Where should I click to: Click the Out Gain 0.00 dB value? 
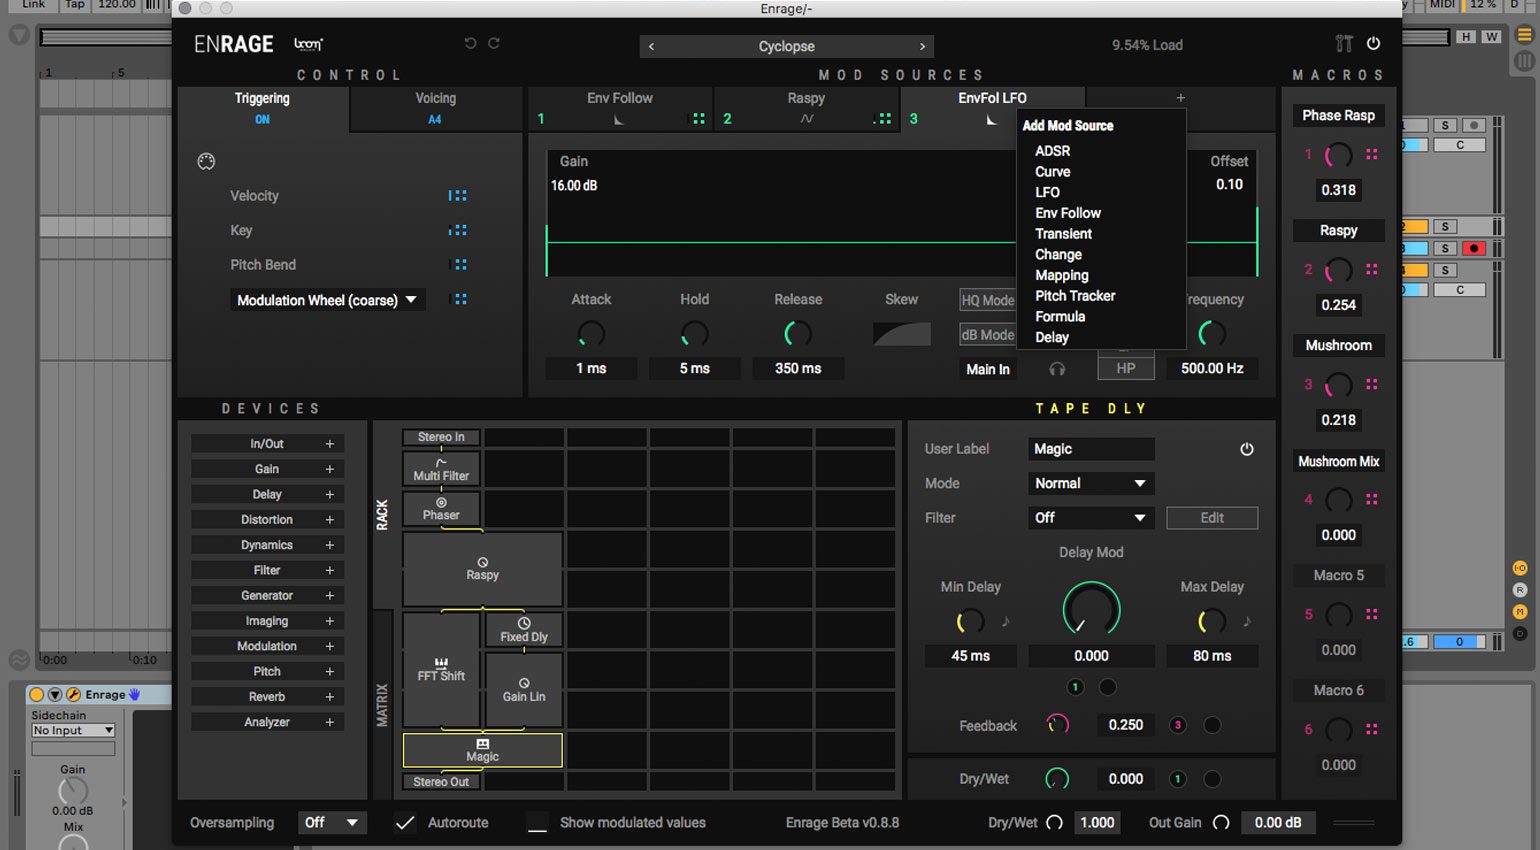[x=1278, y=823]
